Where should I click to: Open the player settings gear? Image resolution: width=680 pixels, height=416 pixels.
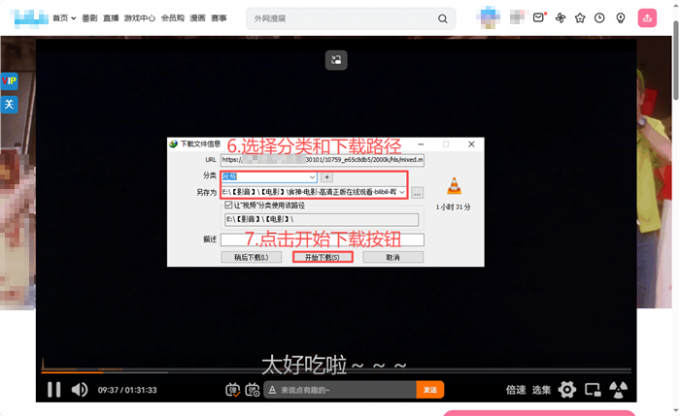tap(567, 390)
